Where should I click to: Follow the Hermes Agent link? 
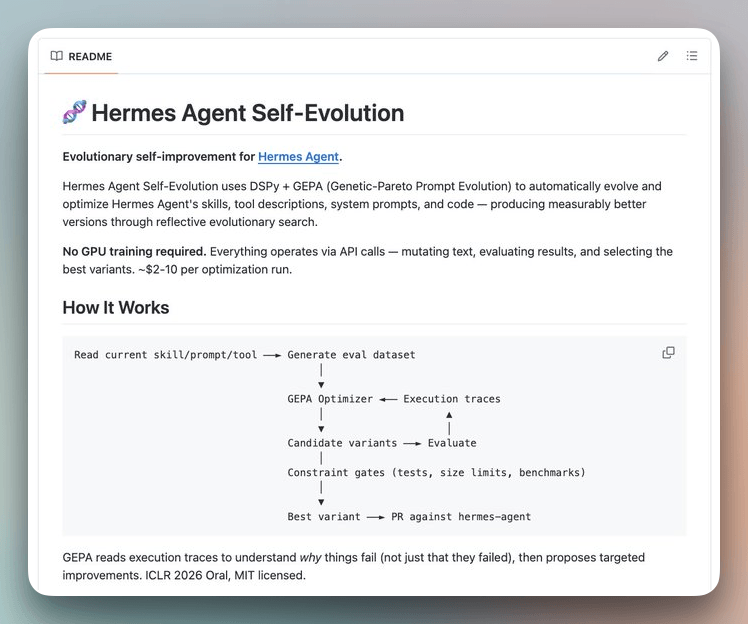pos(298,157)
